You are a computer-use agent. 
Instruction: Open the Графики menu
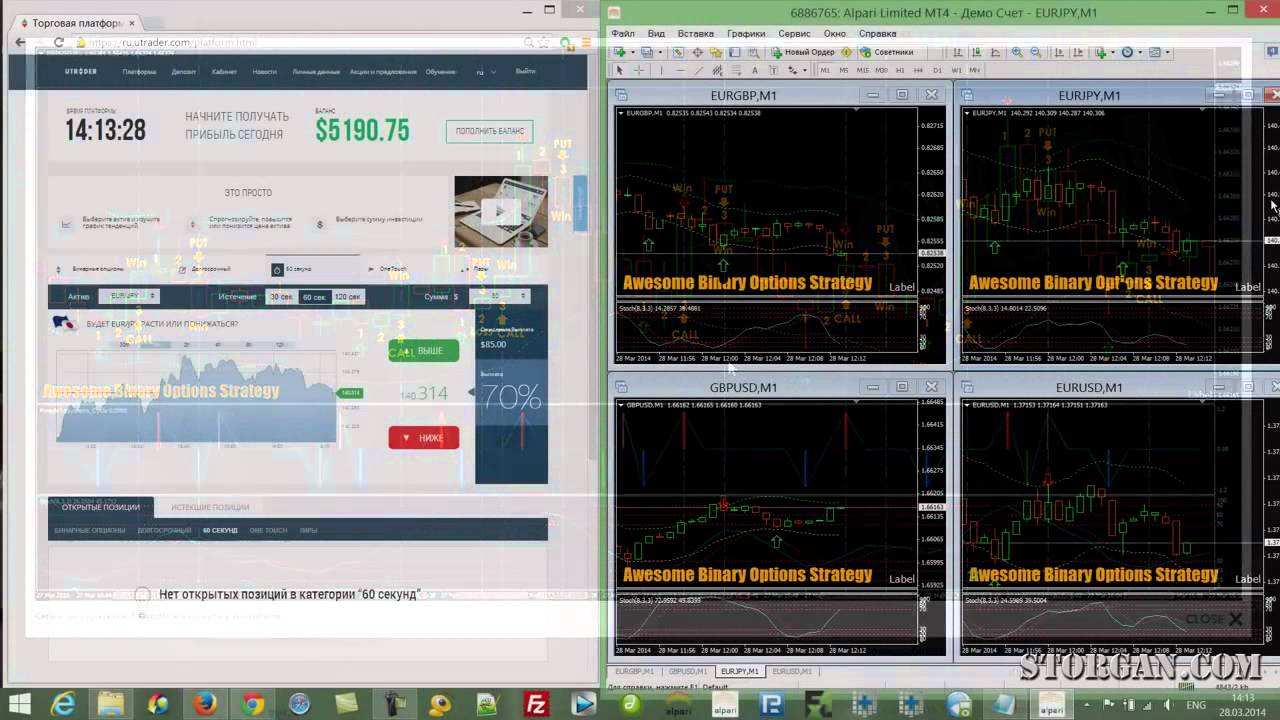(x=746, y=33)
